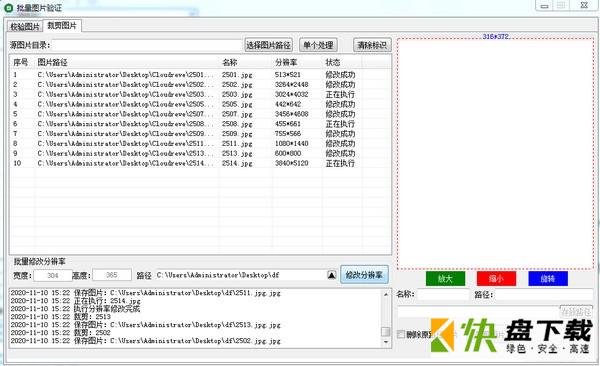Click the 单个处理 button

(318, 45)
